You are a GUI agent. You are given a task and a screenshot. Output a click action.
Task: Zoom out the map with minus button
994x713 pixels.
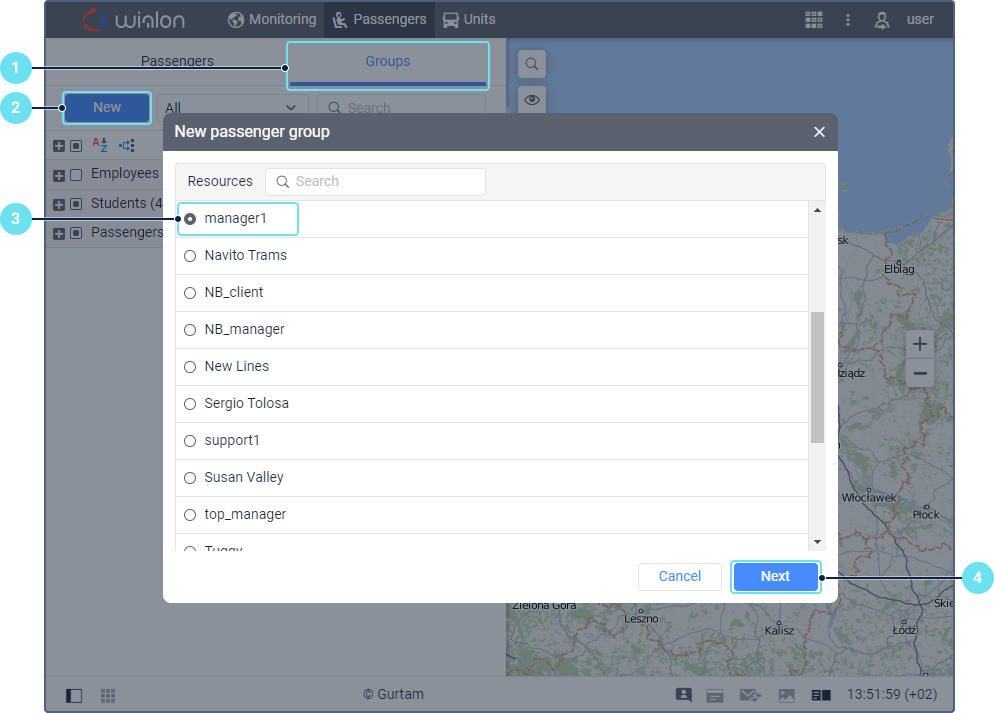920,373
